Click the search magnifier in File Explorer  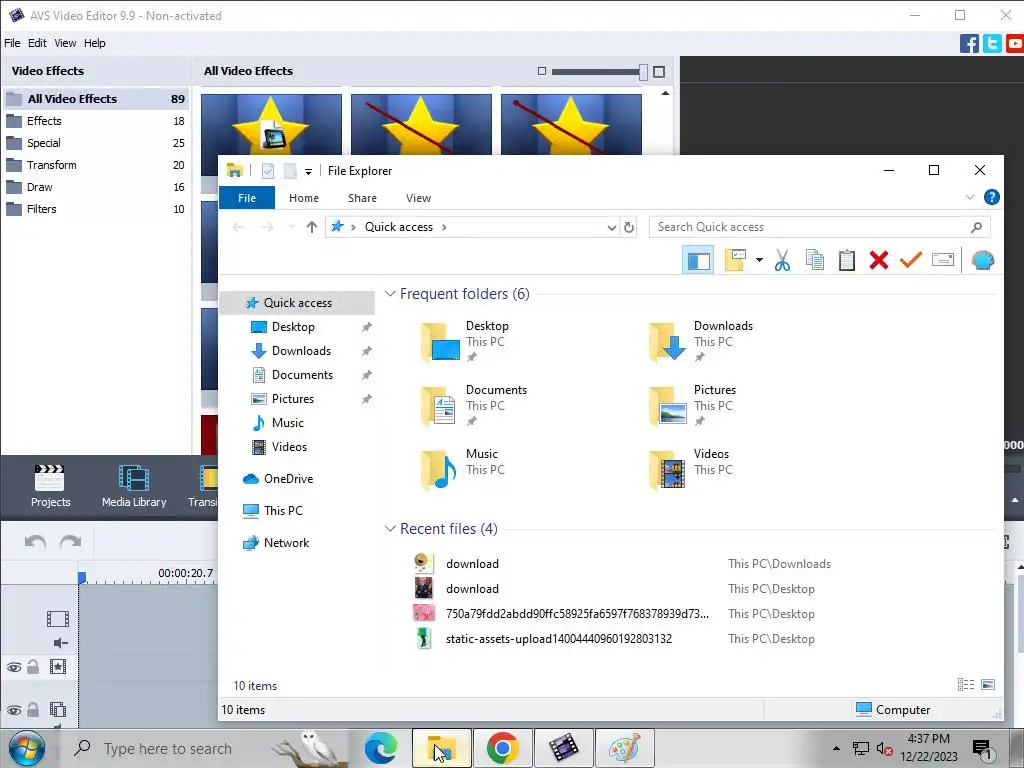(976, 227)
